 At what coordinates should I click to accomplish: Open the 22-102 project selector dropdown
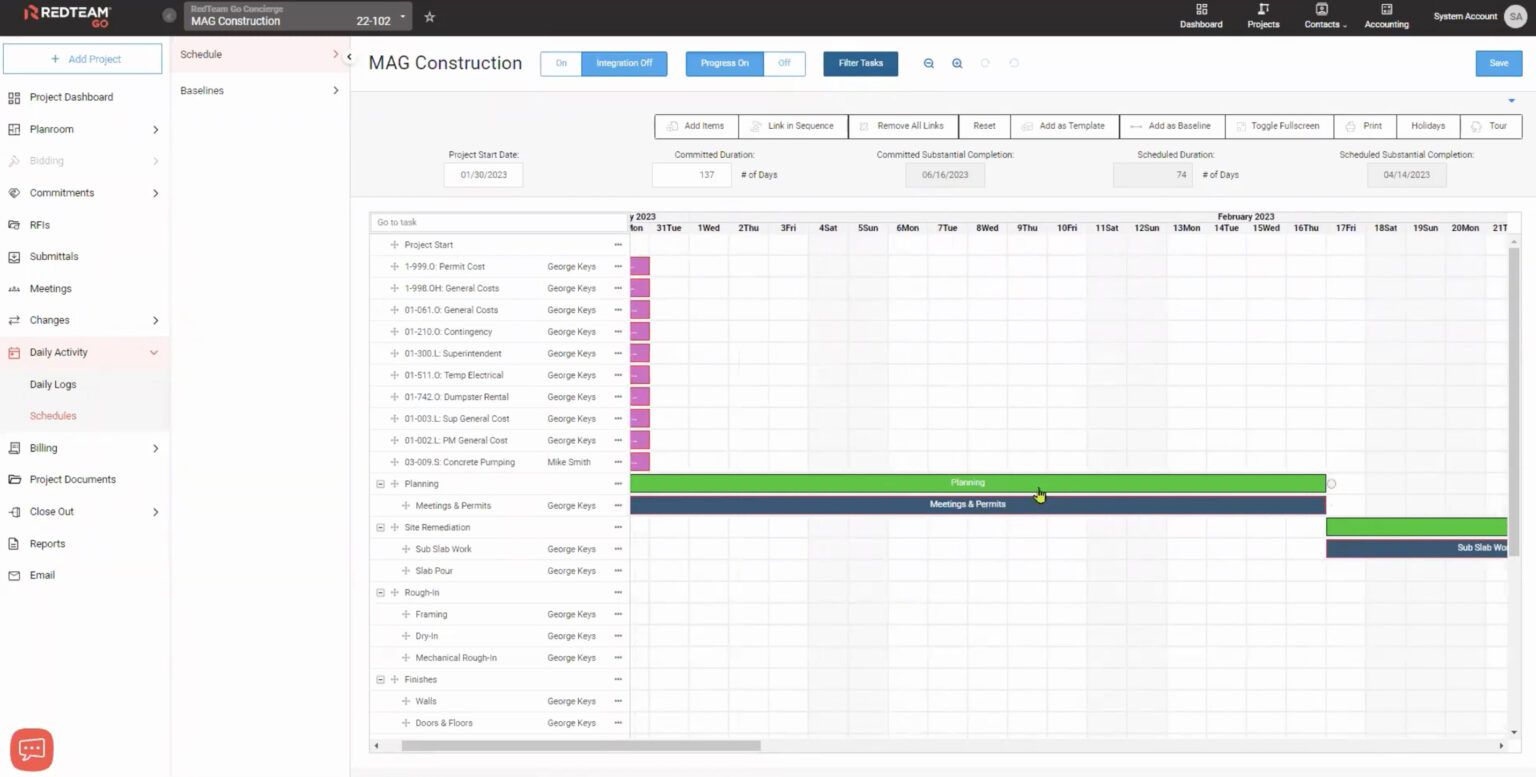tap(403, 16)
